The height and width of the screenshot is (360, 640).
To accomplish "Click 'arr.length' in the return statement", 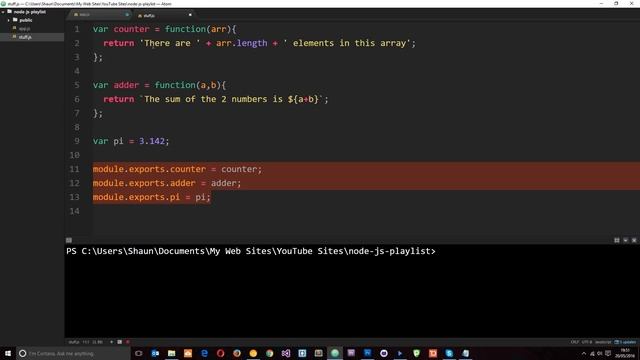I will [242, 43].
